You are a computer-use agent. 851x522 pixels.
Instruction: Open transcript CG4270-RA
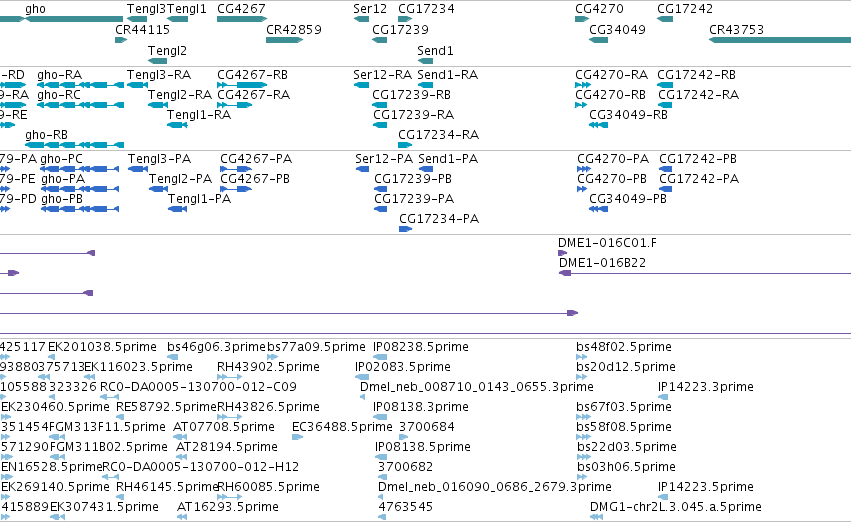[x=612, y=75]
